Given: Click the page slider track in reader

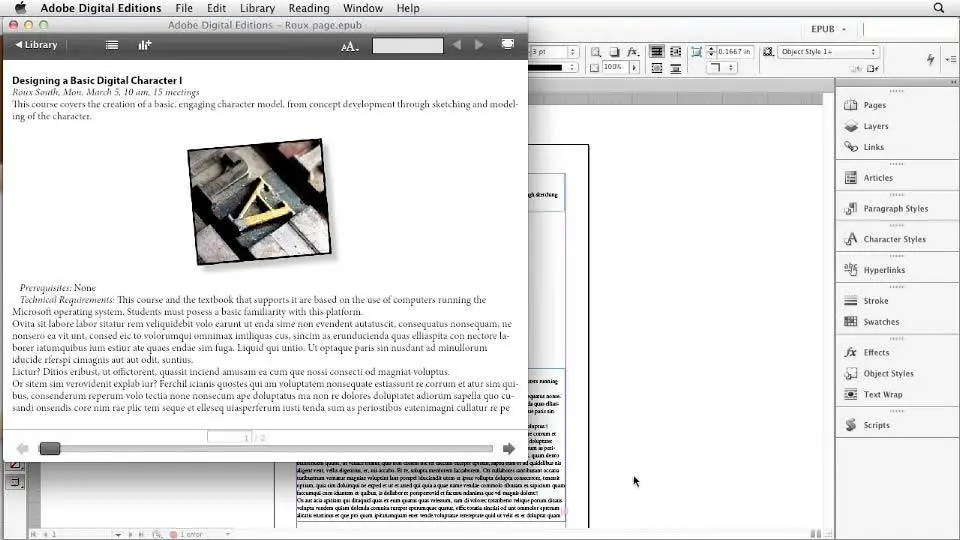Looking at the screenshot, I should click(266, 449).
